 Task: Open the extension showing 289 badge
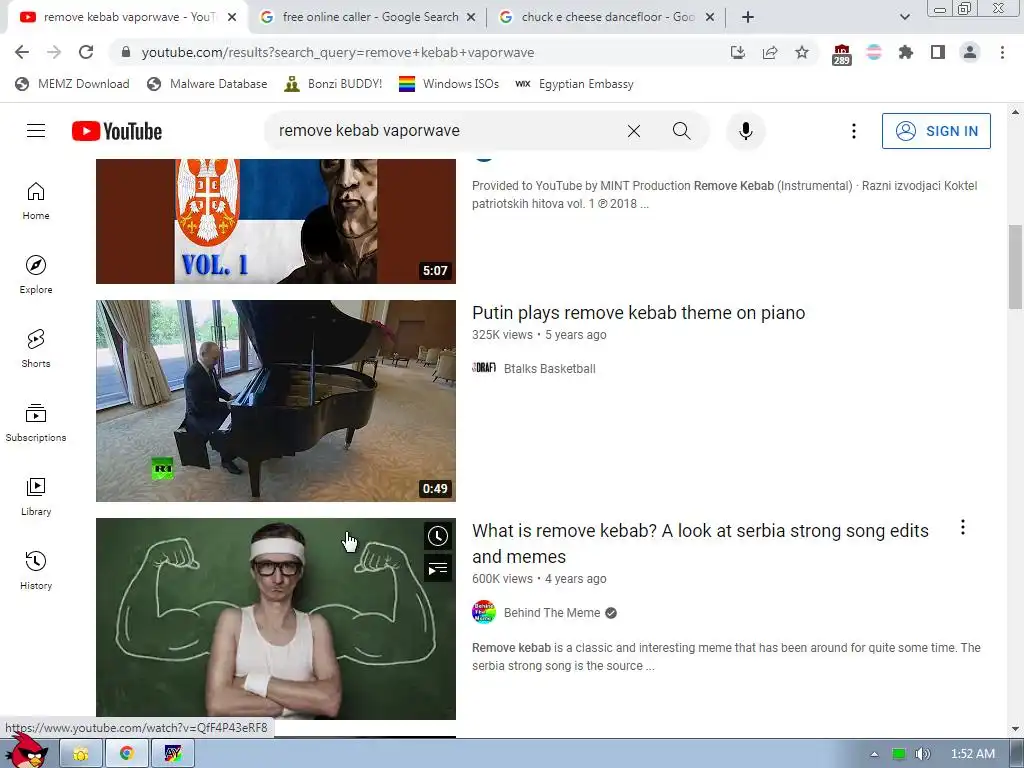tap(841, 54)
